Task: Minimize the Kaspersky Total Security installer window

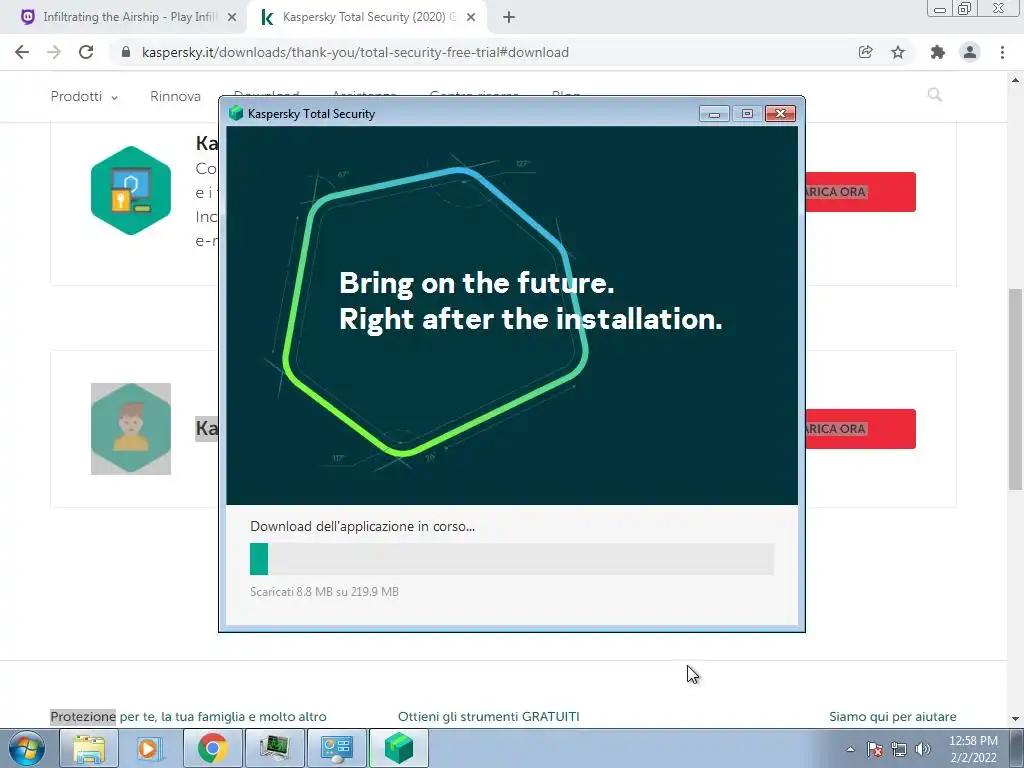Action: [714, 114]
